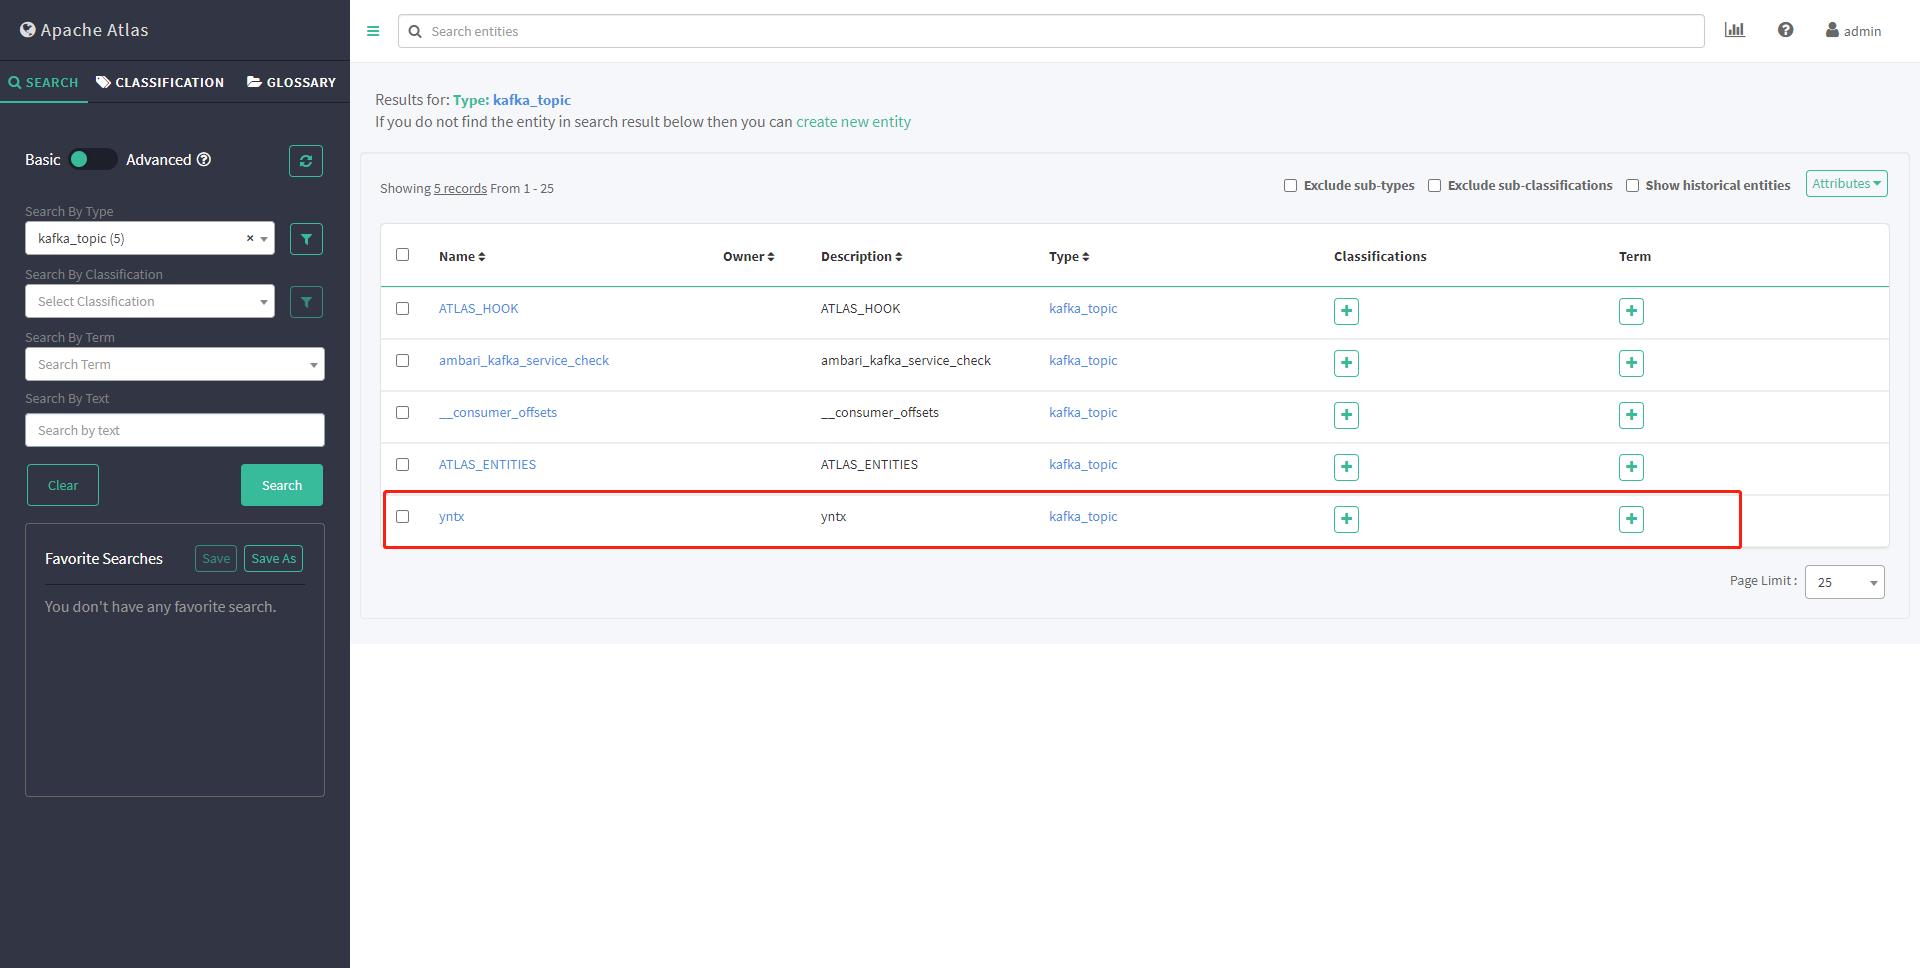Click the Advanced search help icon

point(204,159)
